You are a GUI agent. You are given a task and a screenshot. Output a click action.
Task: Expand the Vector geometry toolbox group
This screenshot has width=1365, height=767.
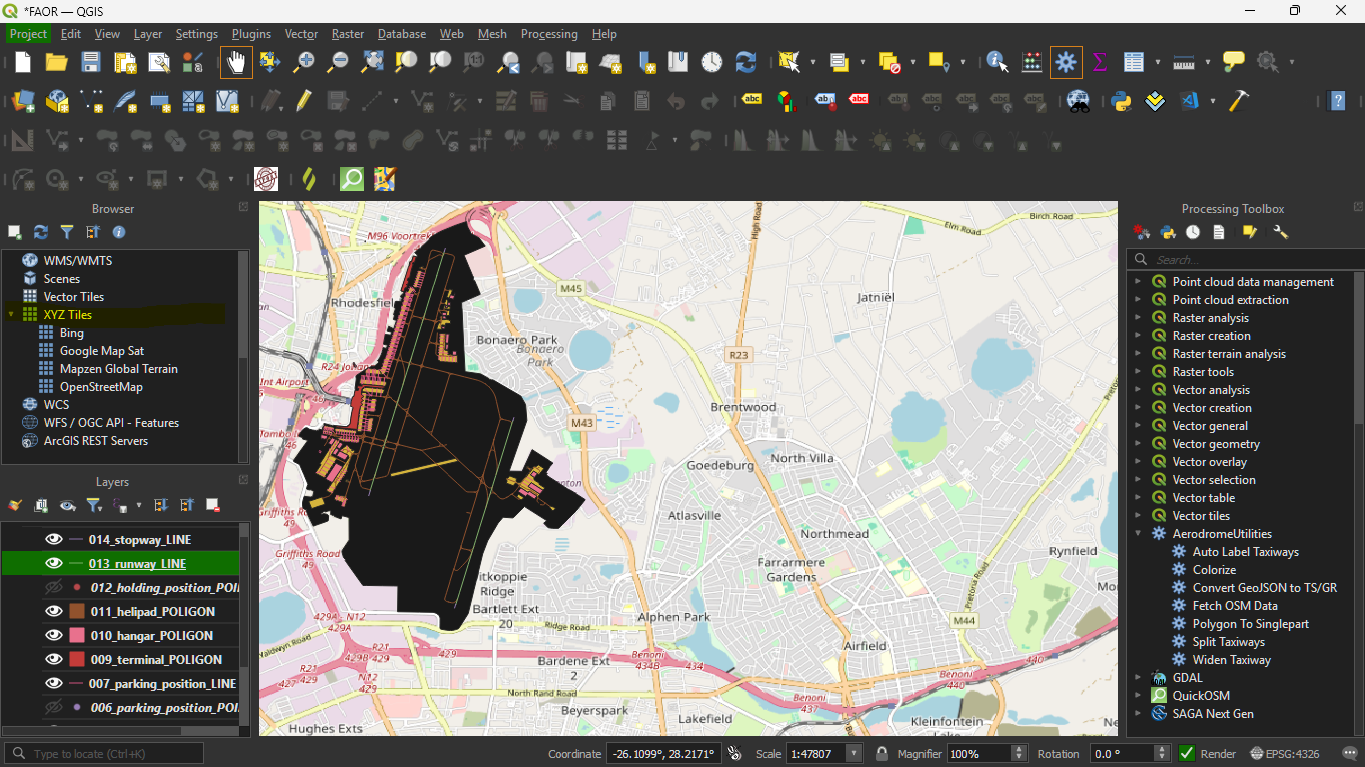click(1138, 444)
